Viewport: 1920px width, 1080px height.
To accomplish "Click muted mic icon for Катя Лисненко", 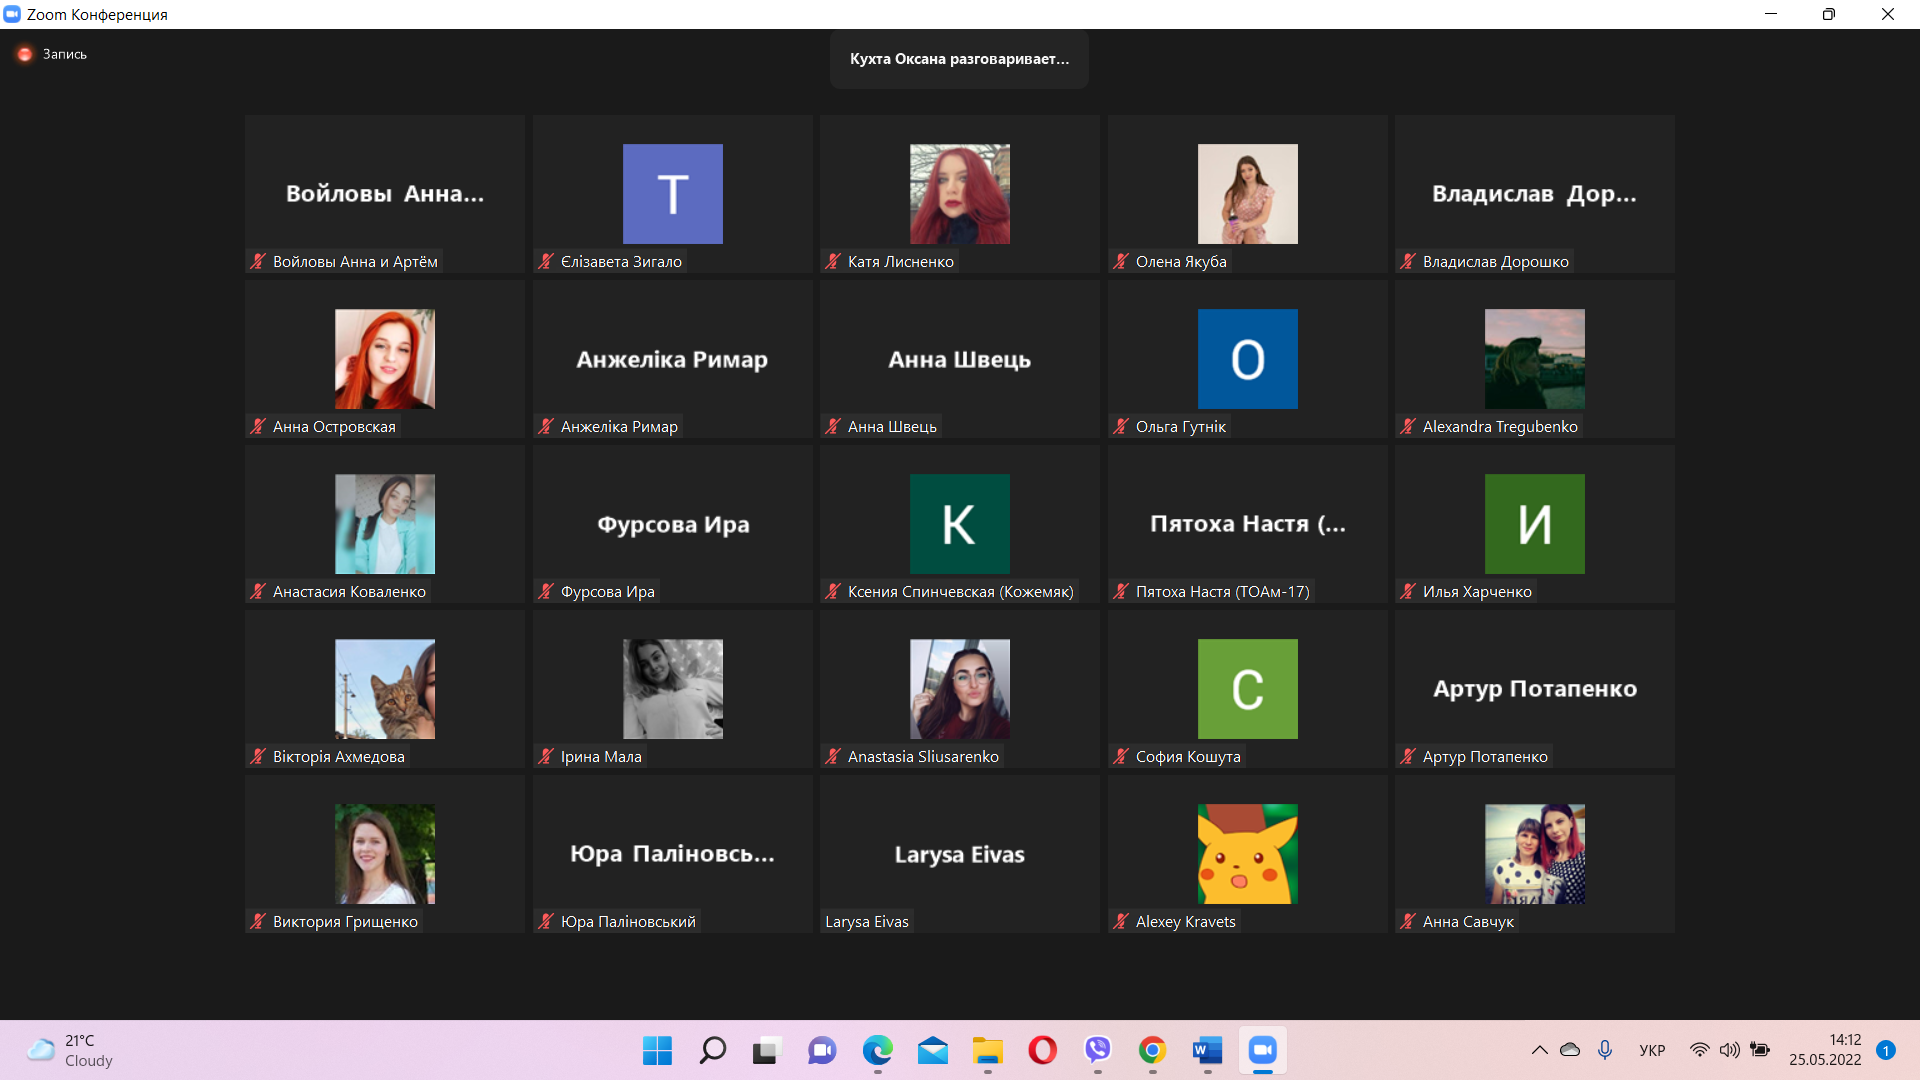I will pyautogui.click(x=833, y=262).
